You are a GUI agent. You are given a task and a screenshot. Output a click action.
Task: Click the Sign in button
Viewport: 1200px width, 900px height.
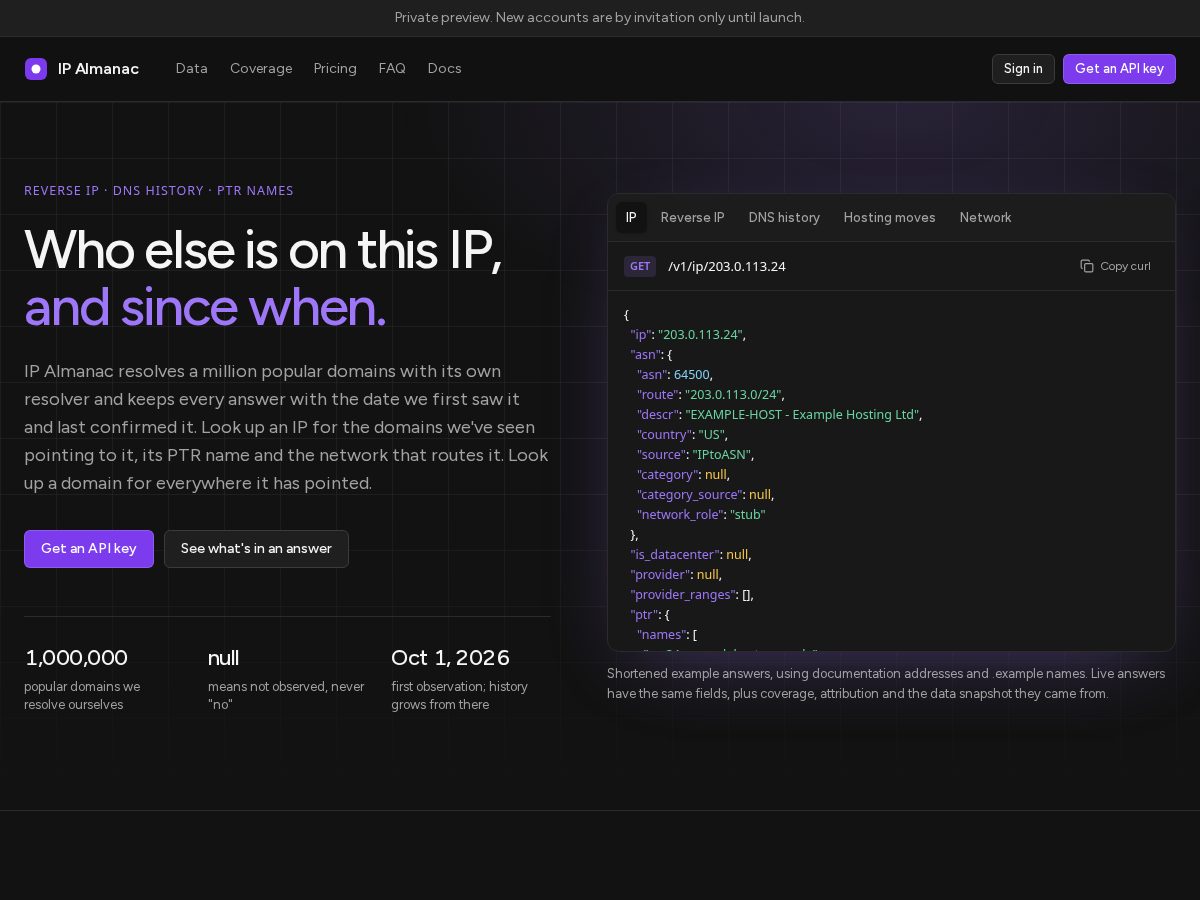[1023, 69]
